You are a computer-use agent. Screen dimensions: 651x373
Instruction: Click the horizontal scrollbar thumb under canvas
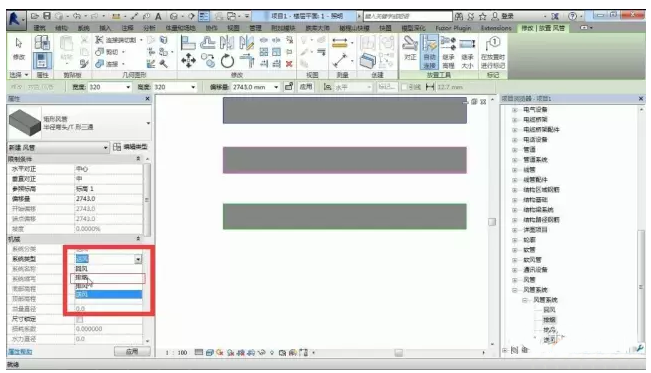399,353
